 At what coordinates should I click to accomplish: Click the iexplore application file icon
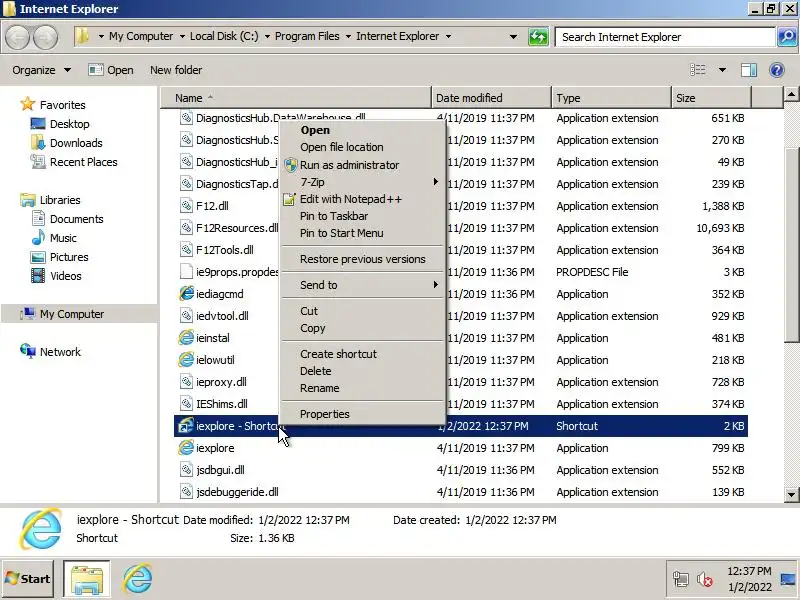coord(186,447)
